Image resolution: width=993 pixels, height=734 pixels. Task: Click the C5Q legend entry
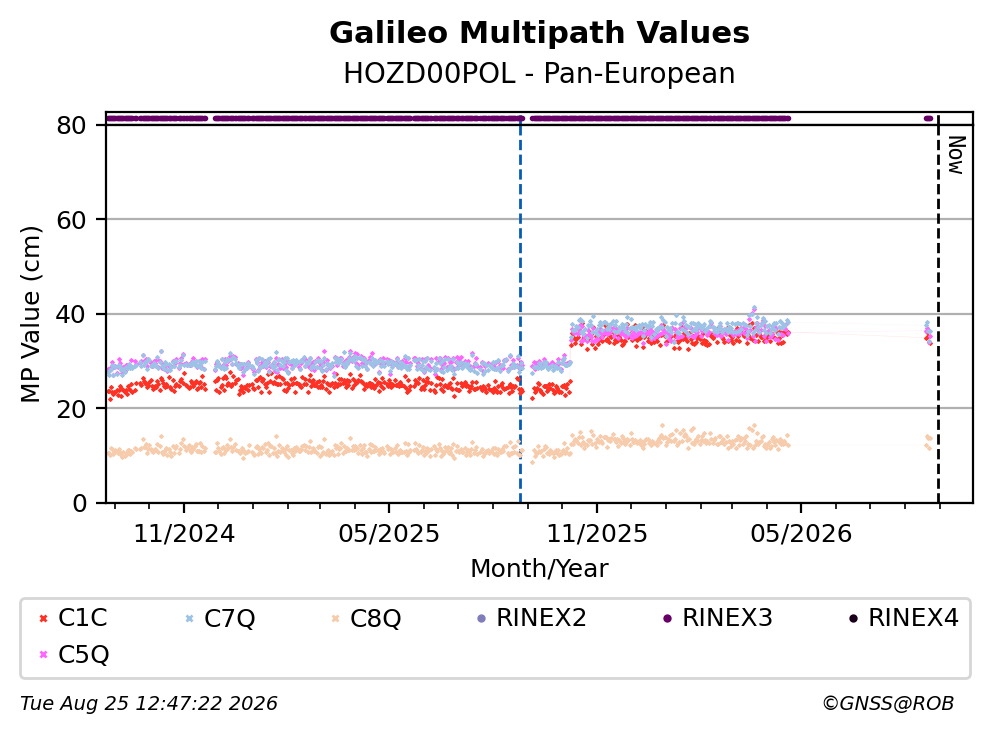tap(73, 654)
